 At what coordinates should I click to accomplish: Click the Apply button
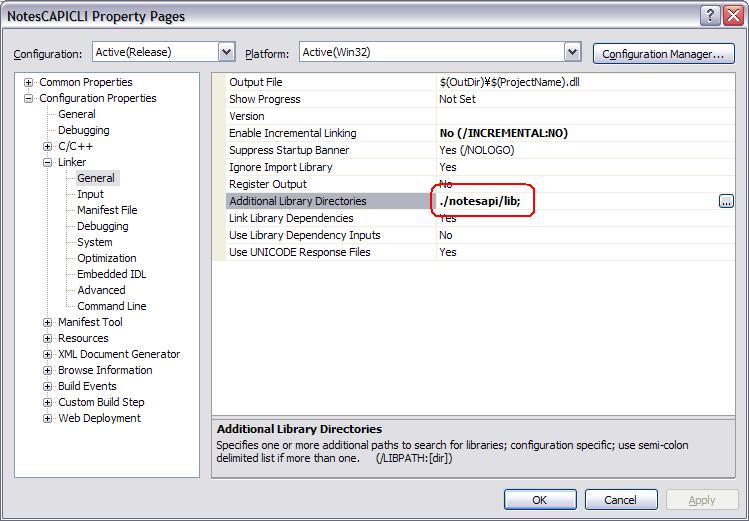(702, 500)
